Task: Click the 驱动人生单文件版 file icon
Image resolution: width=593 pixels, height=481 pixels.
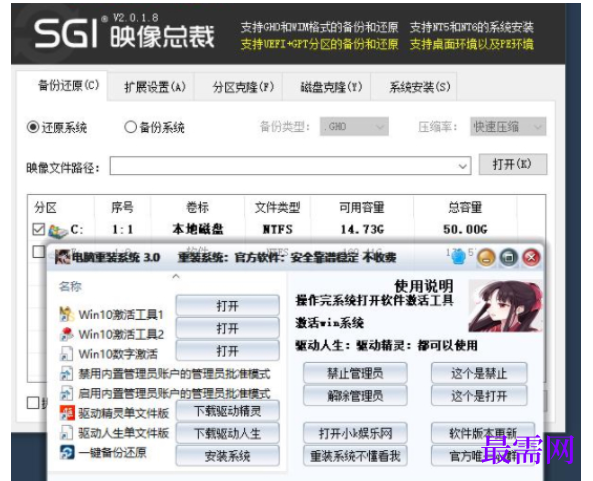Action: (x=67, y=433)
